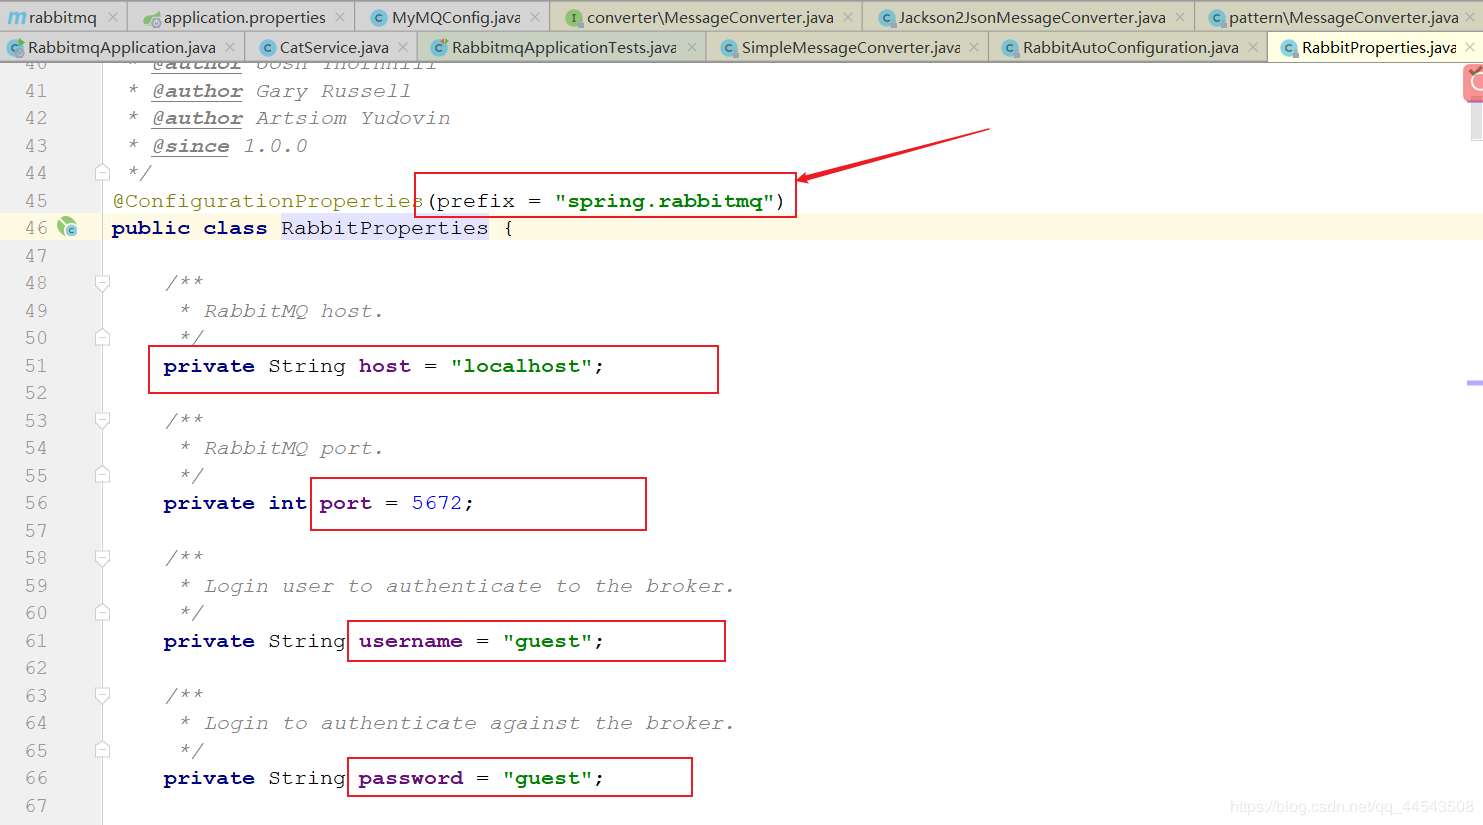Click the Spring leaf icon on application.properties tab
The height and width of the screenshot is (825, 1483).
click(x=151, y=18)
